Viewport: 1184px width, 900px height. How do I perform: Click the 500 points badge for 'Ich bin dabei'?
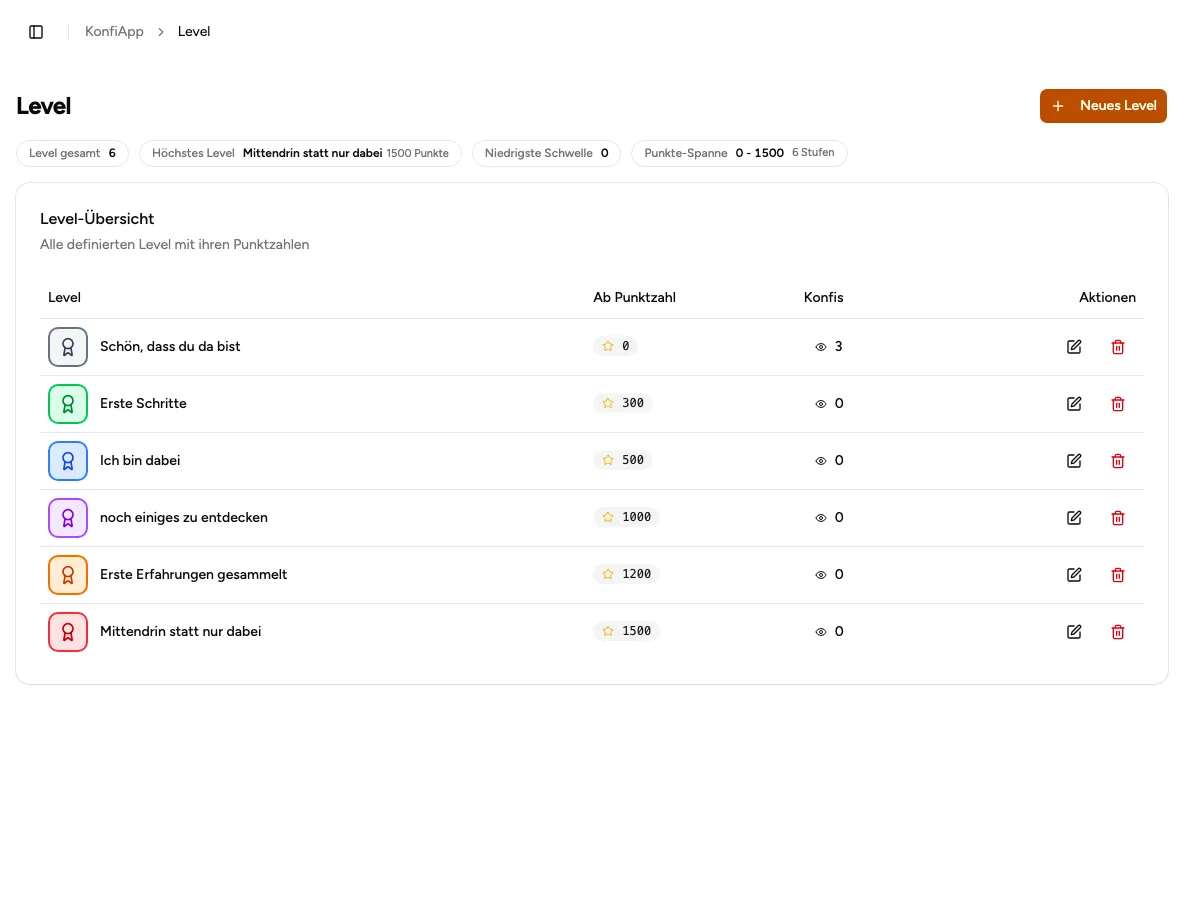pyautogui.click(x=623, y=460)
